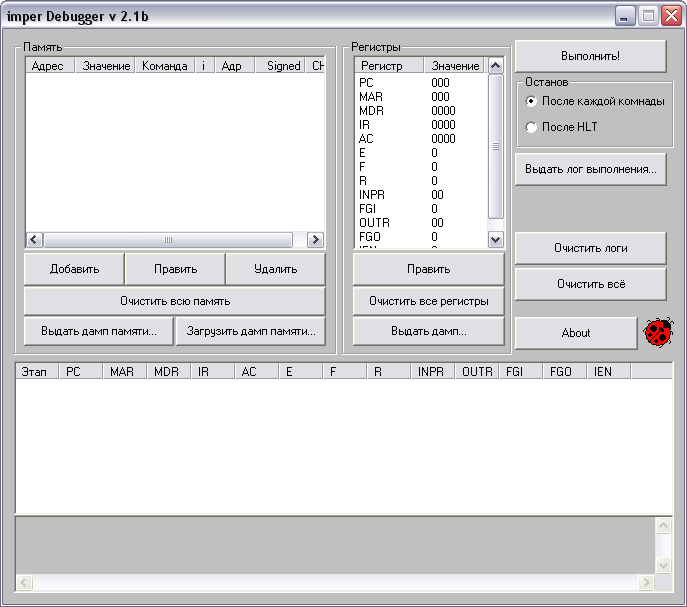
Task: Open the About dialog
Action: [x=575, y=333]
